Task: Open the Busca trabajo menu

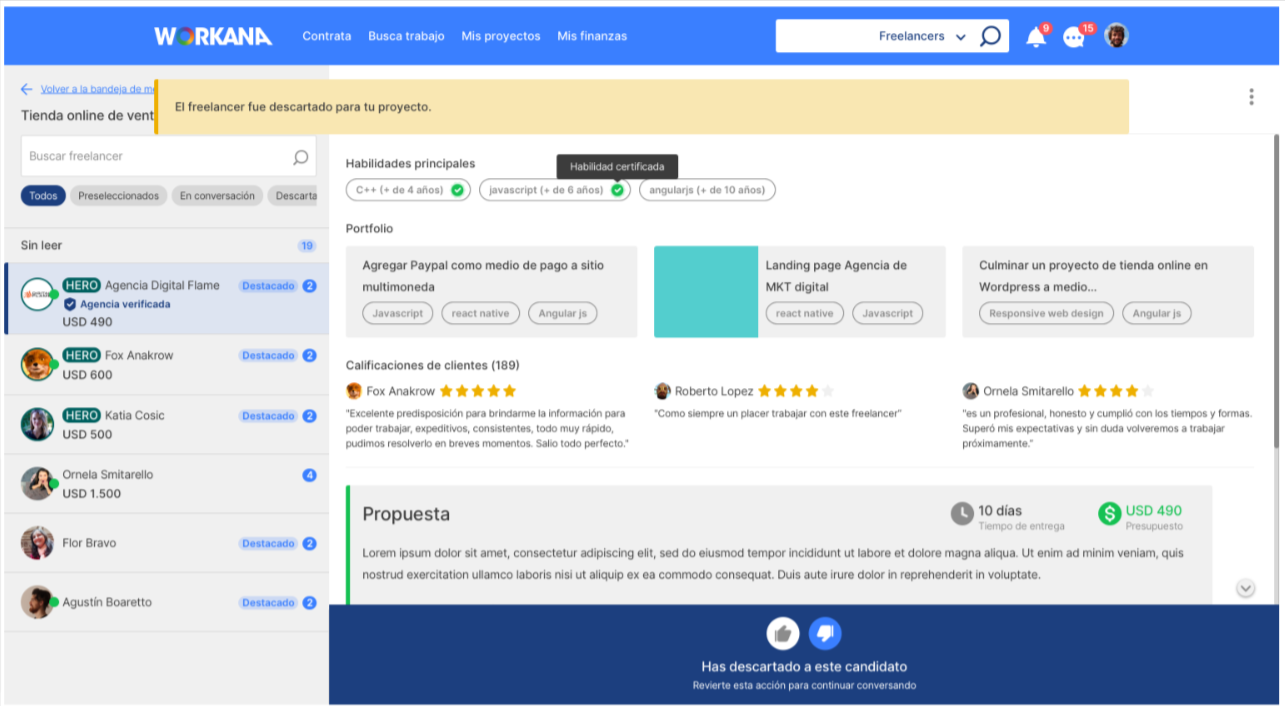Action: [406, 36]
